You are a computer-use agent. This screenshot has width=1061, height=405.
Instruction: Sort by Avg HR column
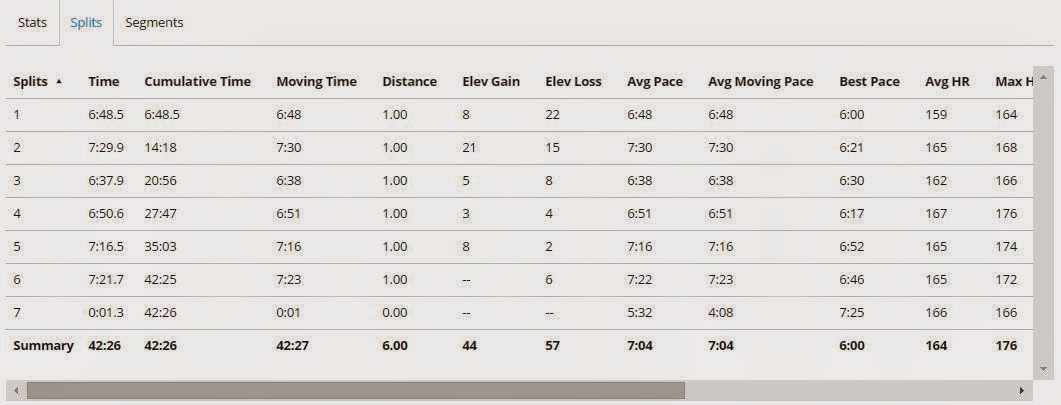[946, 82]
